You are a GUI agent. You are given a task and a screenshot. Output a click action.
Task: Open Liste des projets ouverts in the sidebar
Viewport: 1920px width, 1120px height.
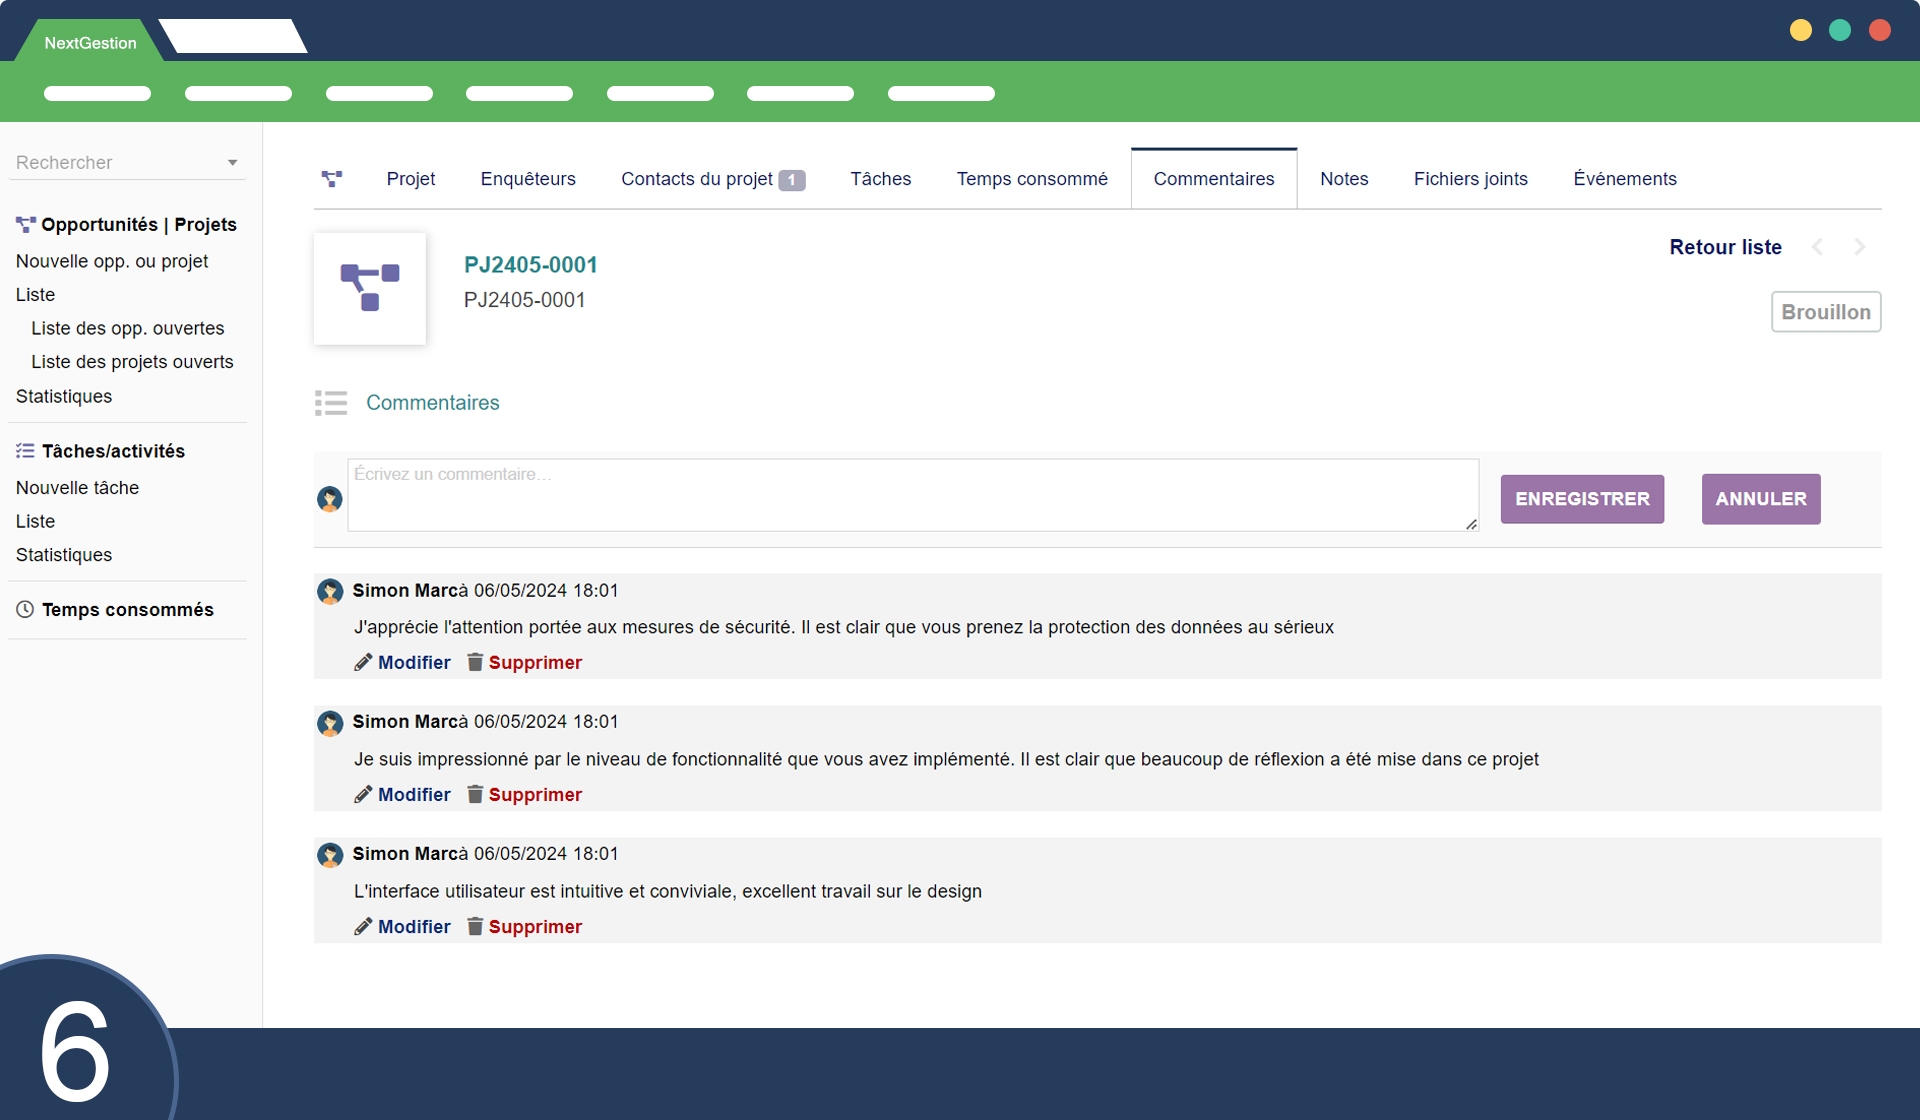click(x=132, y=362)
